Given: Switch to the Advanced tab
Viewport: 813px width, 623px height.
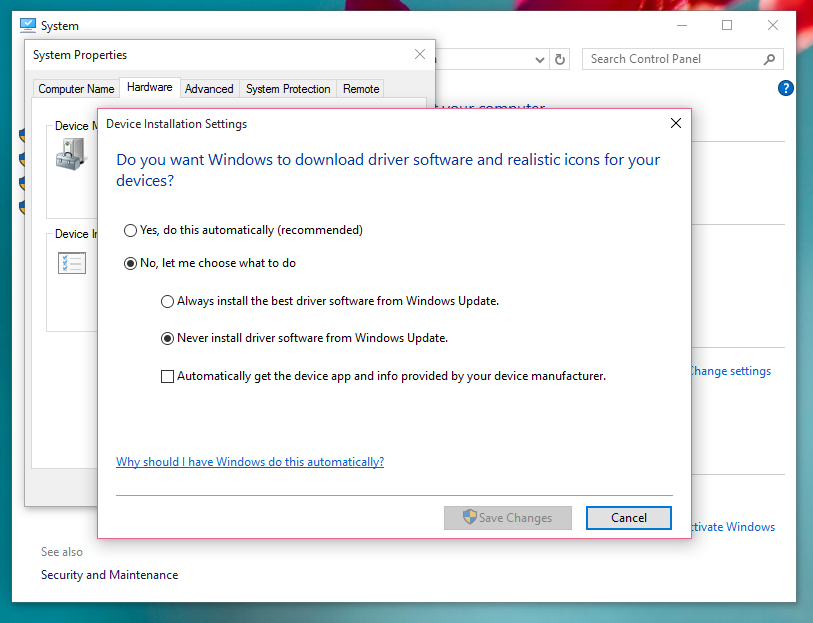Looking at the screenshot, I should 209,89.
